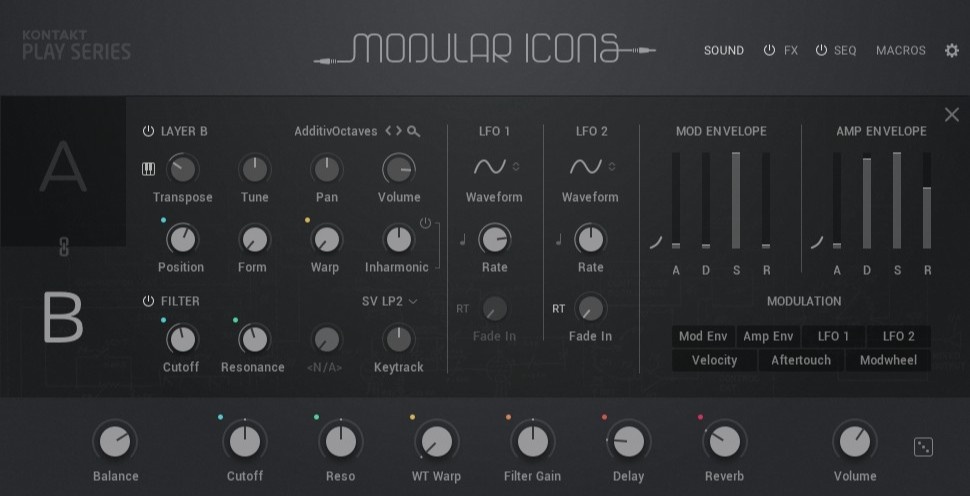Select the Aftertouch modulation button
Screen dimensions: 970x496
click(x=800, y=361)
